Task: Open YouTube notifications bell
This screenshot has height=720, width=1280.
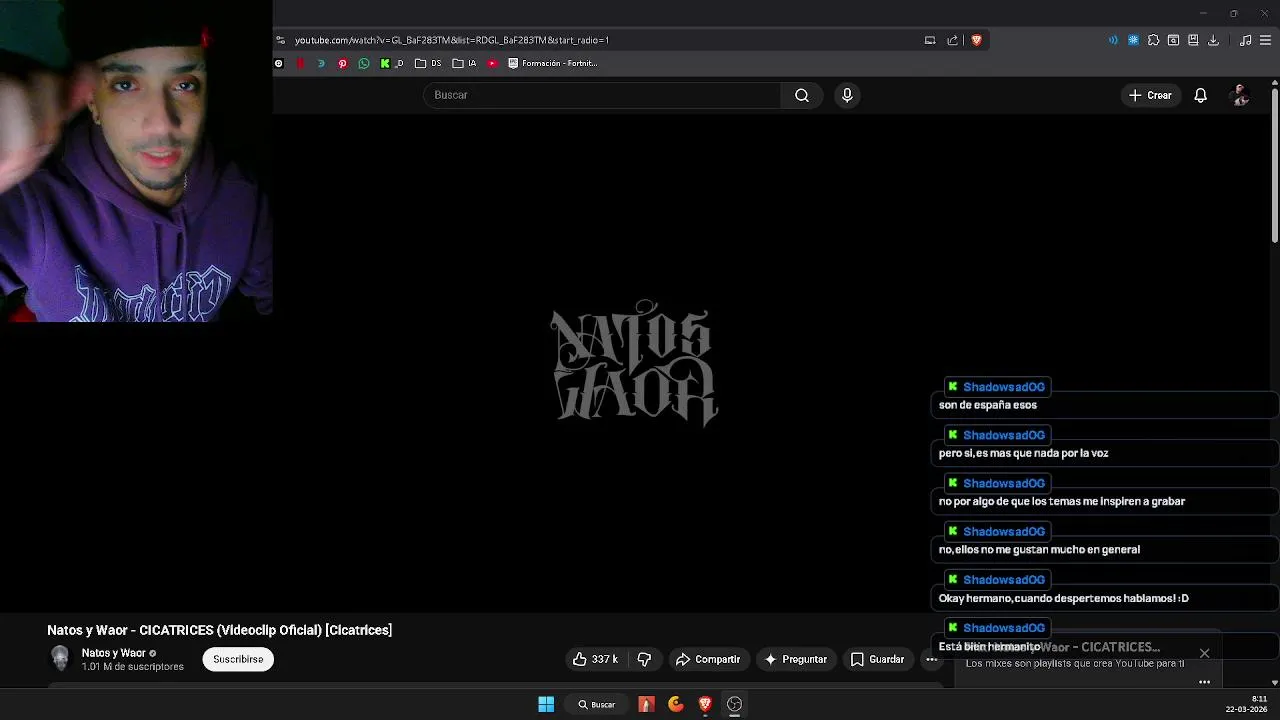Action: pos(1200,95)
